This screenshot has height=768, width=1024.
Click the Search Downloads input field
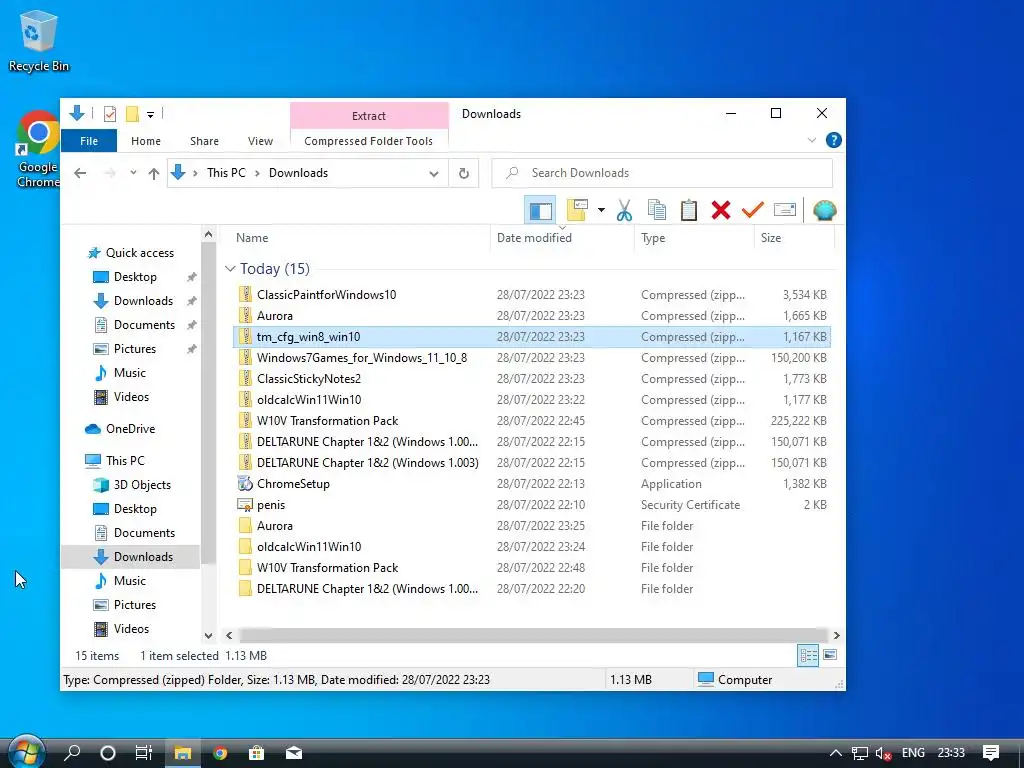[x=662, y=173]
